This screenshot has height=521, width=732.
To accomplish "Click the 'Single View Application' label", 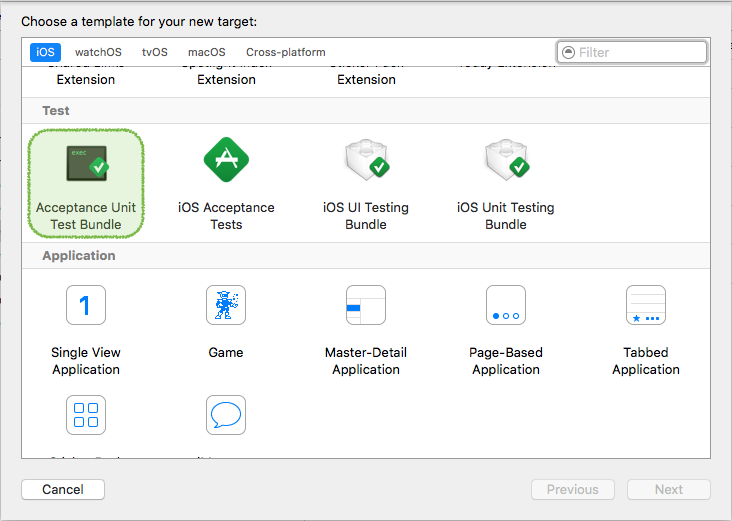I will [x=86, y=361].
